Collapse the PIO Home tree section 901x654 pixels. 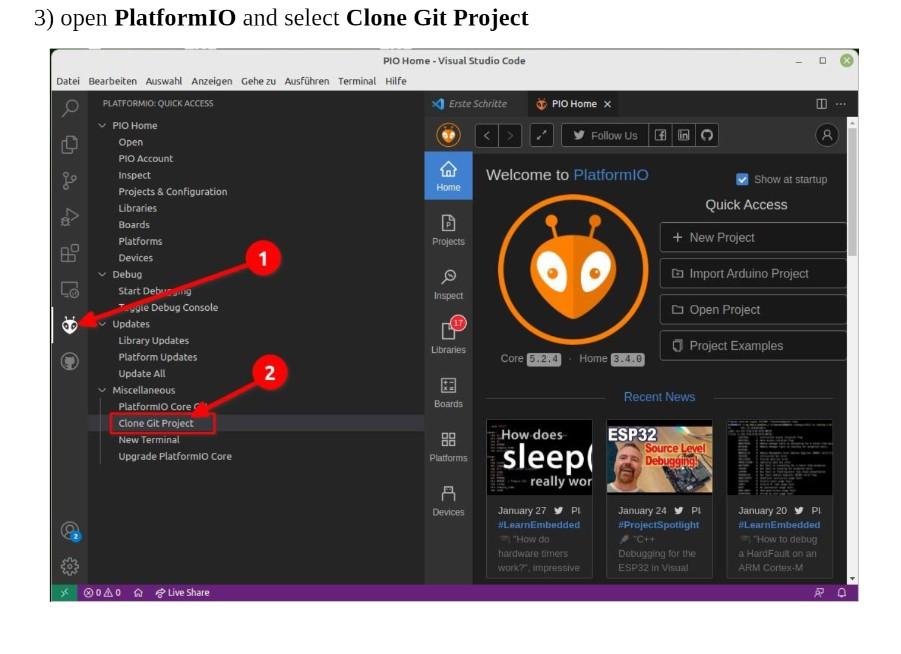click(102, 125)
